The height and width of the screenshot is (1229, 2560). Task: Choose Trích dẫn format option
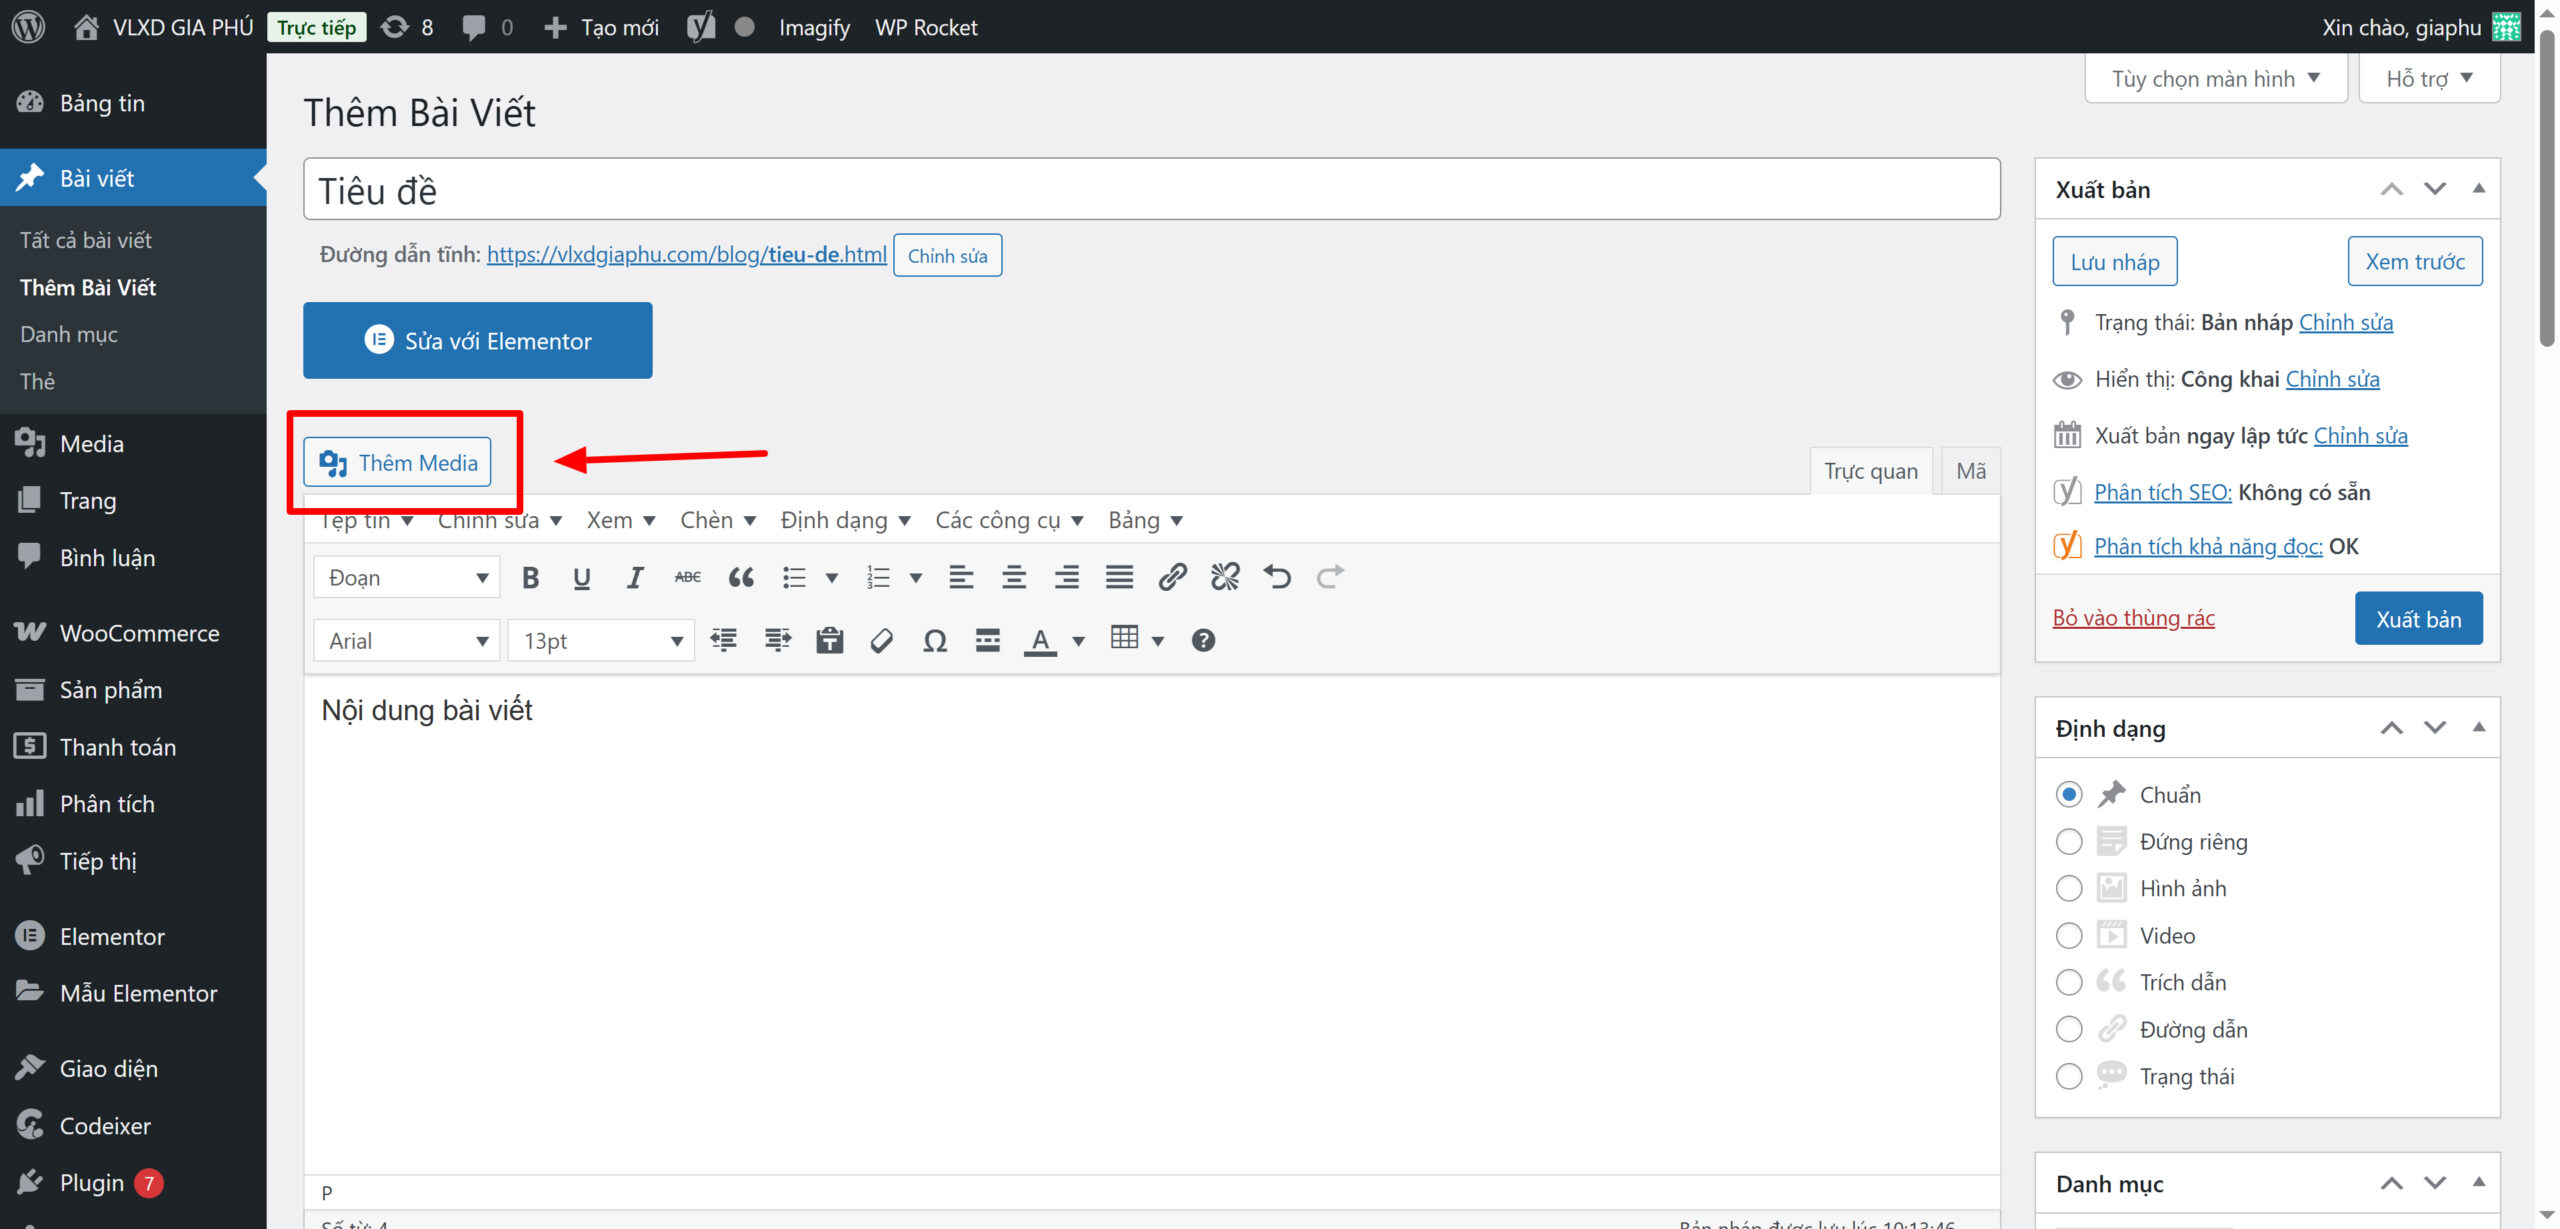(2069, 982)
